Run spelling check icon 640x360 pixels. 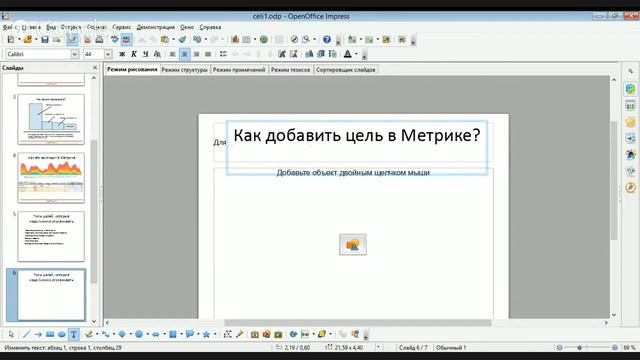point(115,40)
